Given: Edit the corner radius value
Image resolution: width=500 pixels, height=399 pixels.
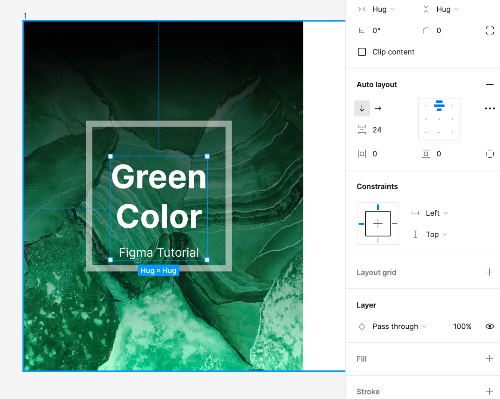Looking at the screenshot, I should [439, 31].
